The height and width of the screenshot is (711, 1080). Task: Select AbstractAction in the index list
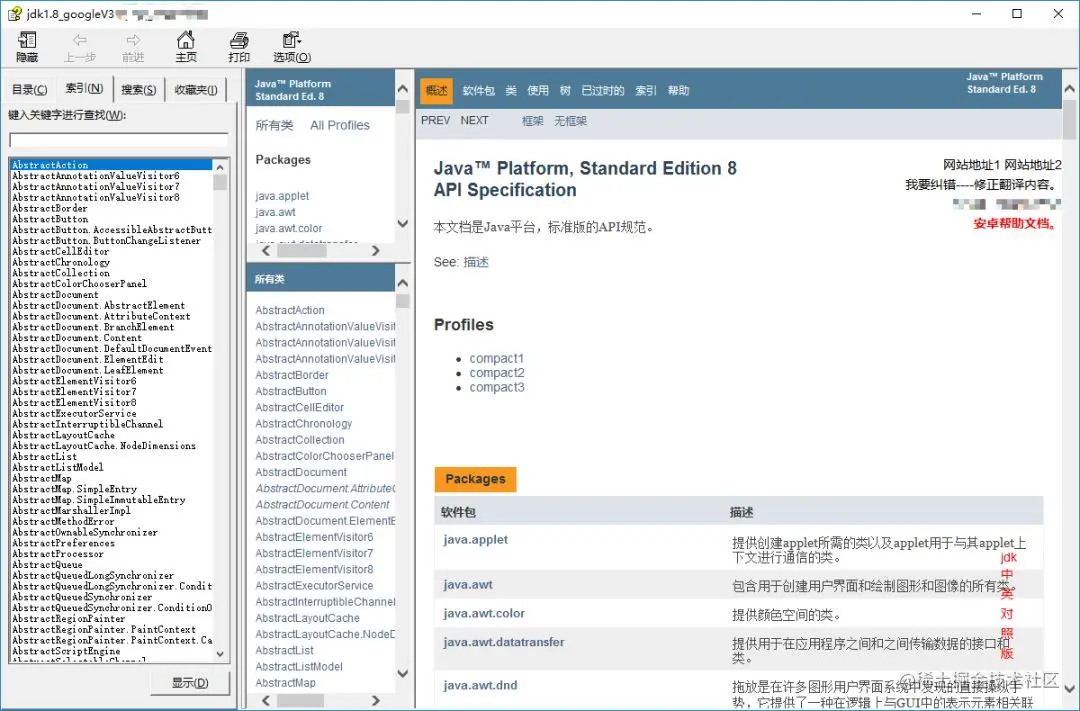click(112, 165)
